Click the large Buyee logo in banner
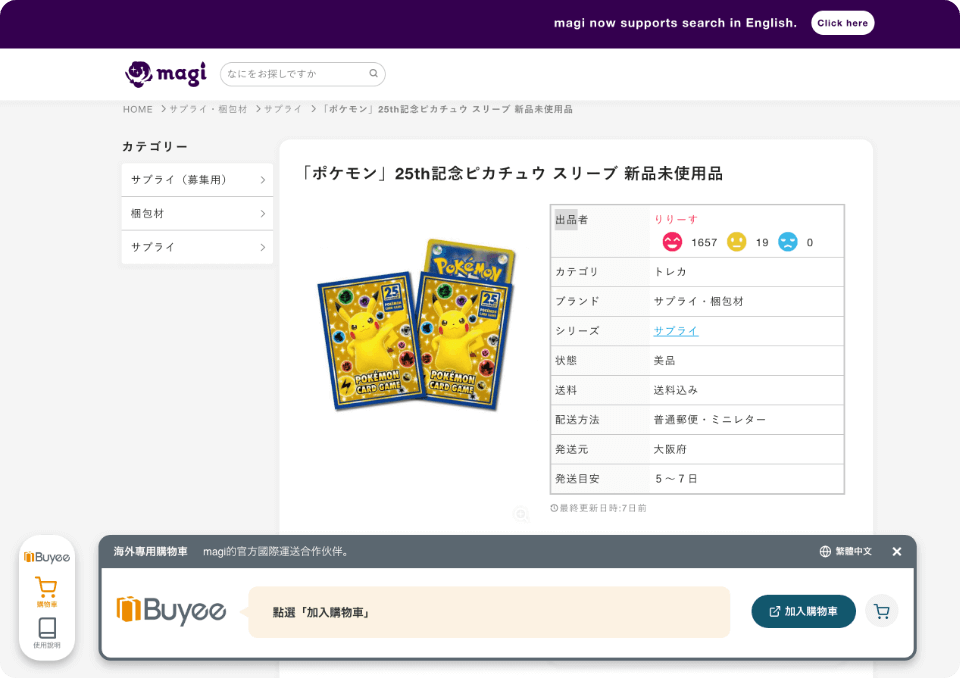Screen dimensions: 960x679 [x=171, y=610]
